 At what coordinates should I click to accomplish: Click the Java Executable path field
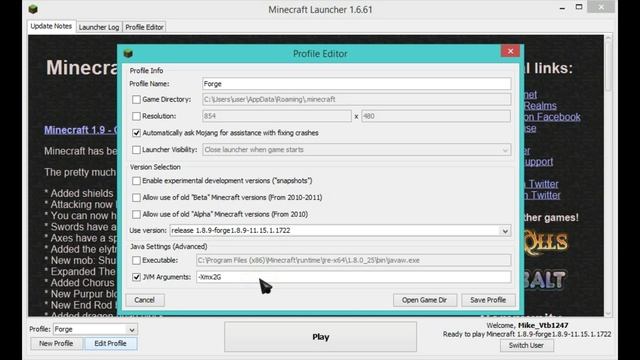[353, 260]
